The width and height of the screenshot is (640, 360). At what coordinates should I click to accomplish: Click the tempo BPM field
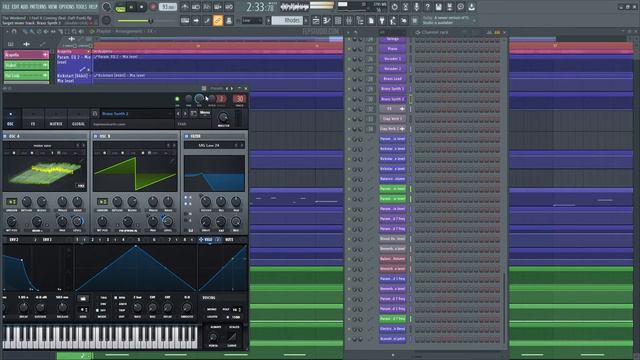point(168,7)
